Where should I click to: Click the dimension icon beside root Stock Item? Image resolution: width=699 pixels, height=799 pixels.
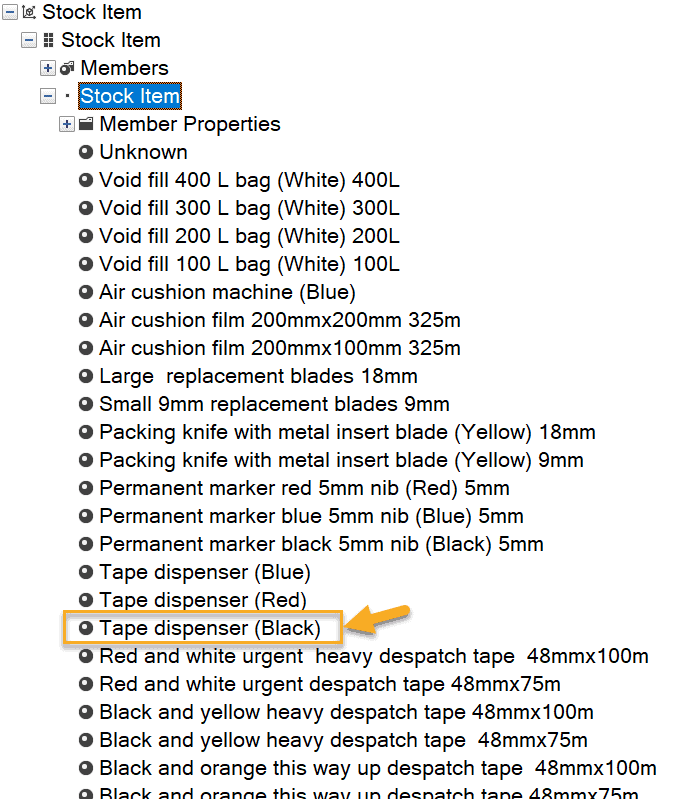[x=29, y=13]
